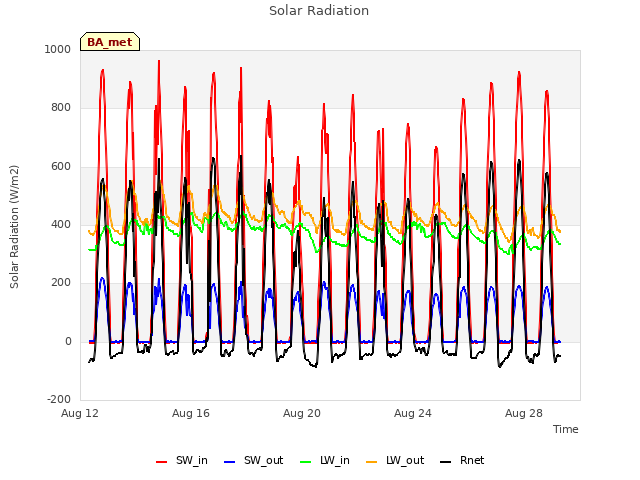Click the Time axis title
Image resolution: width=640 pixels, height=480 pixels.
[x=566, y=429]
